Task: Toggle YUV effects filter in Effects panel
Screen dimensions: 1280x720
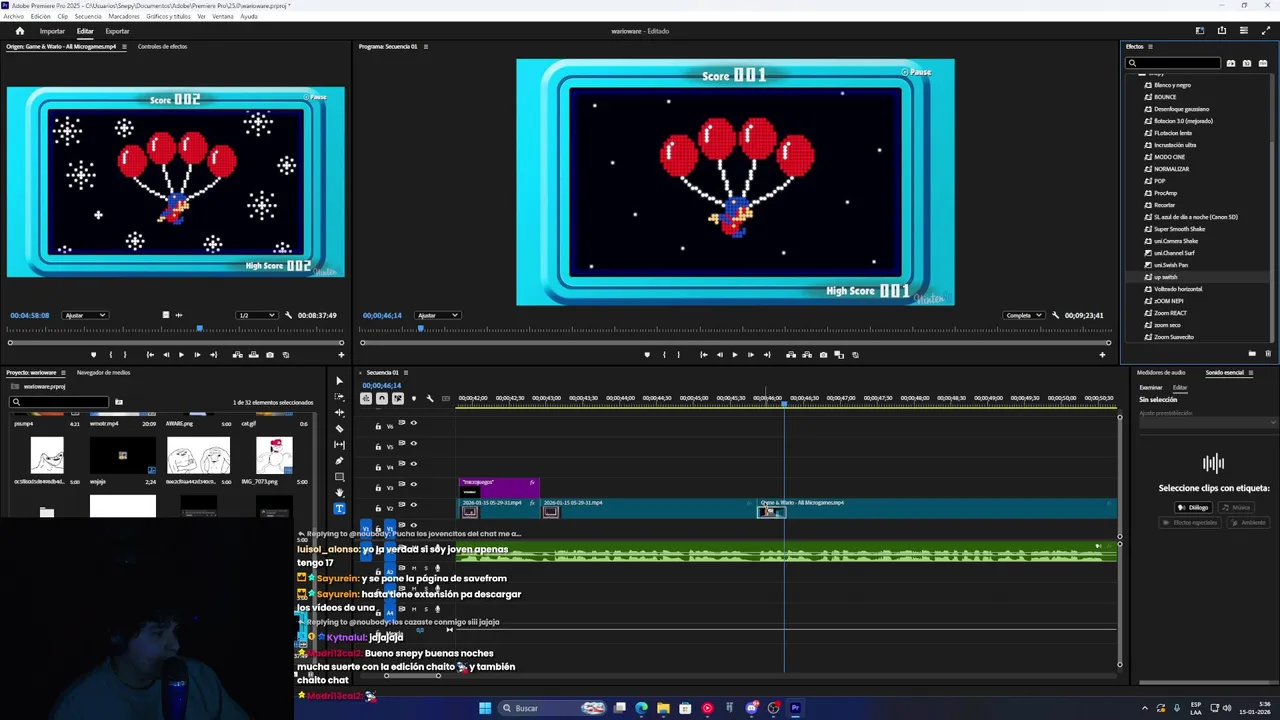Action: tap(1263, 63)
